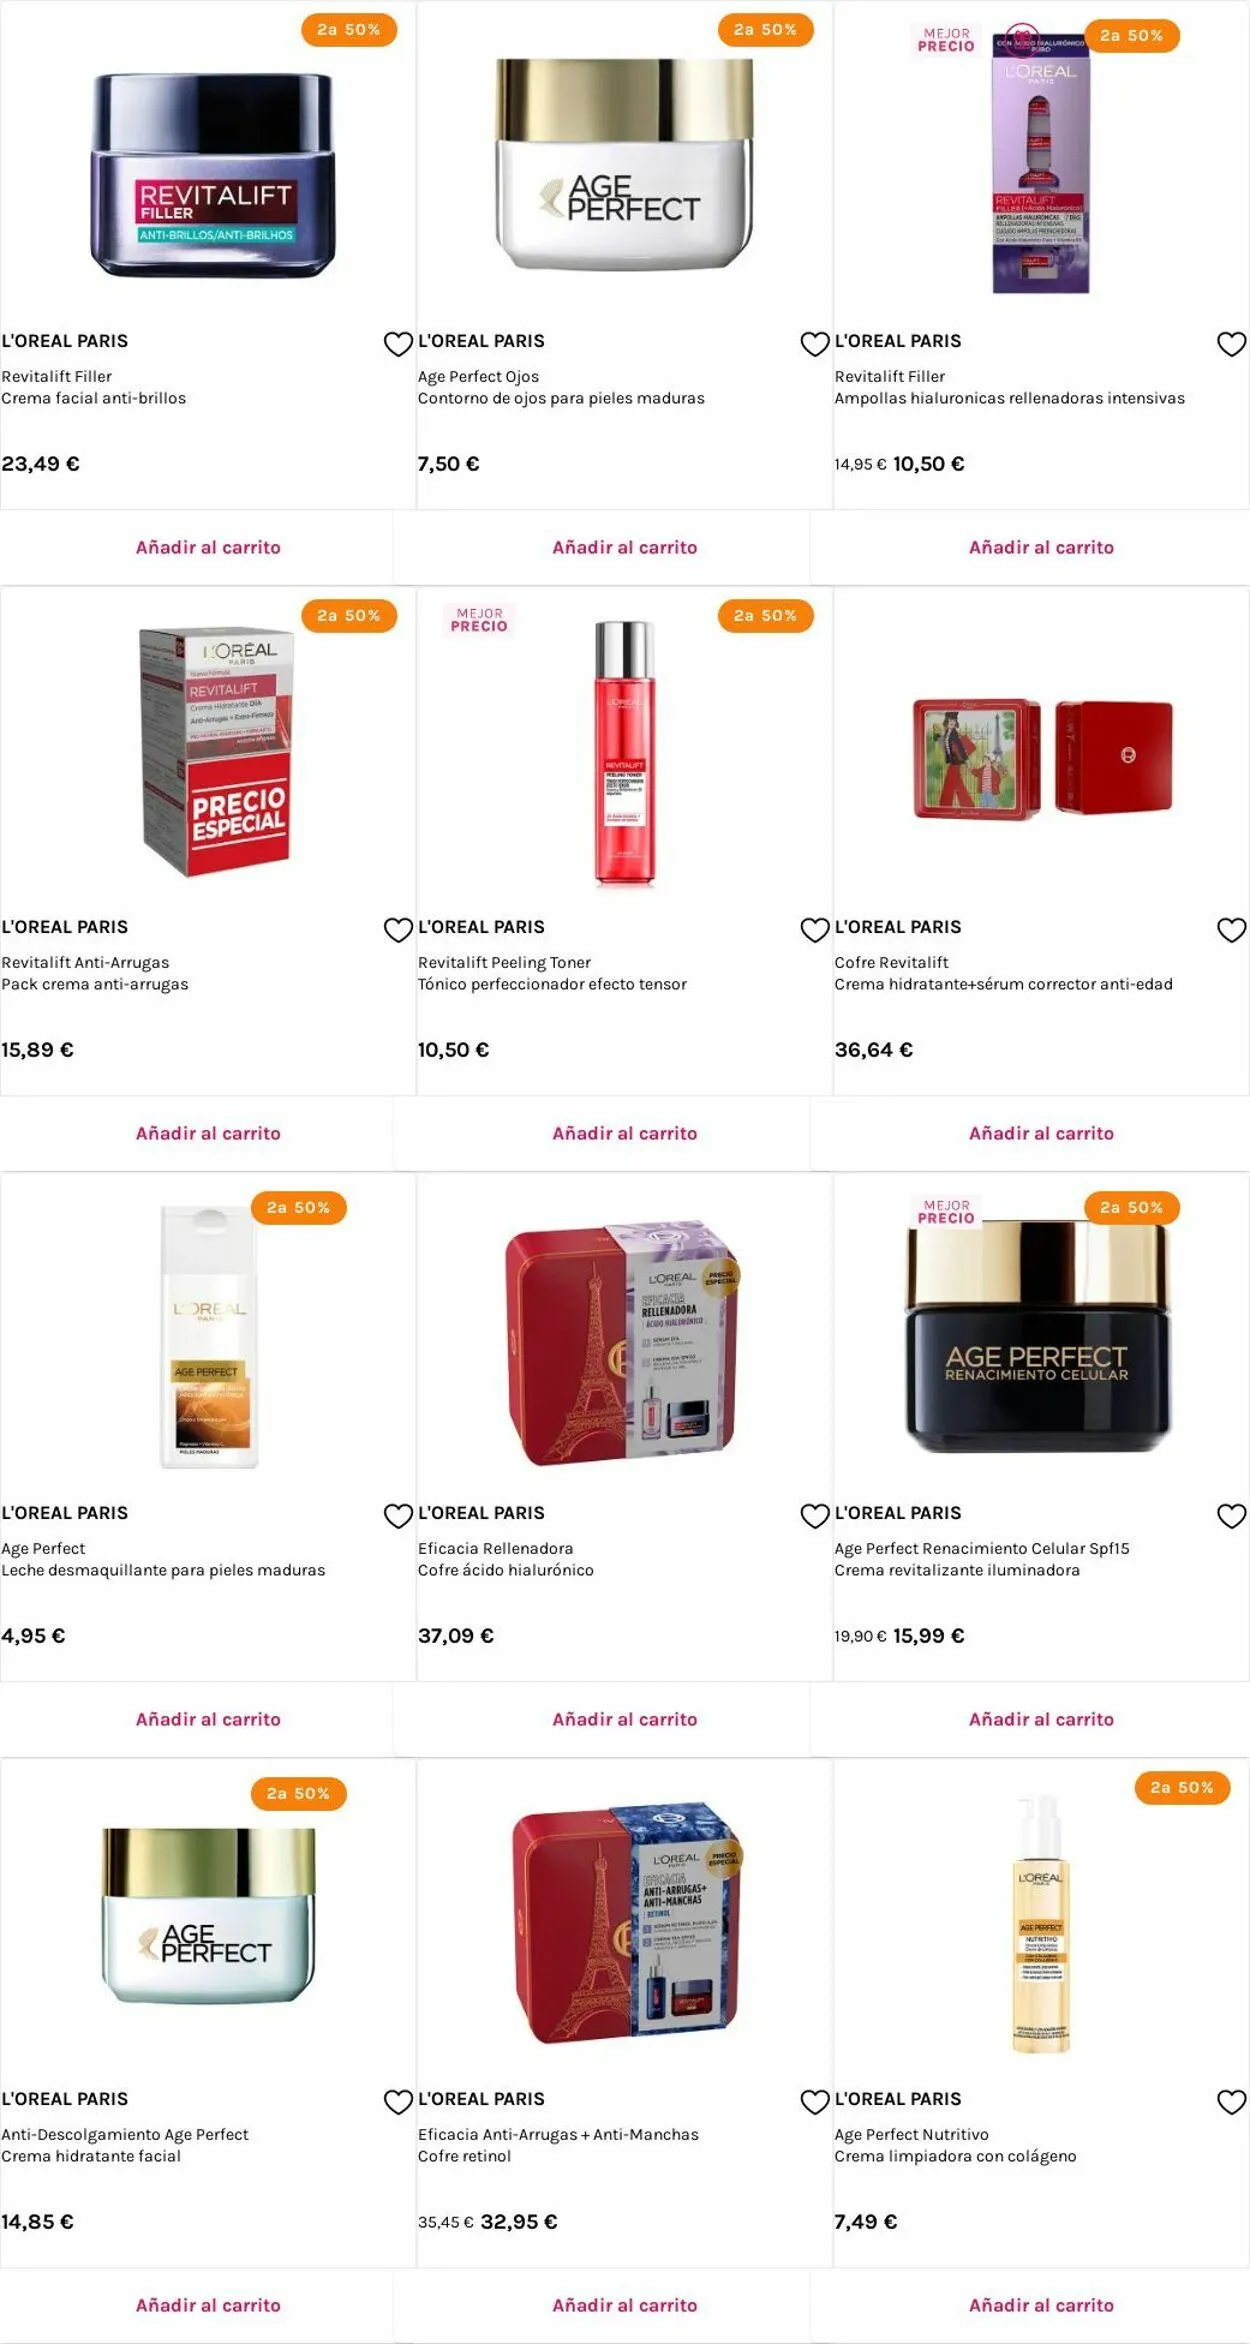The image size is (1250, 2344).
Task: Click the Age Perfect Ojos product title
Action: (478, 376)
